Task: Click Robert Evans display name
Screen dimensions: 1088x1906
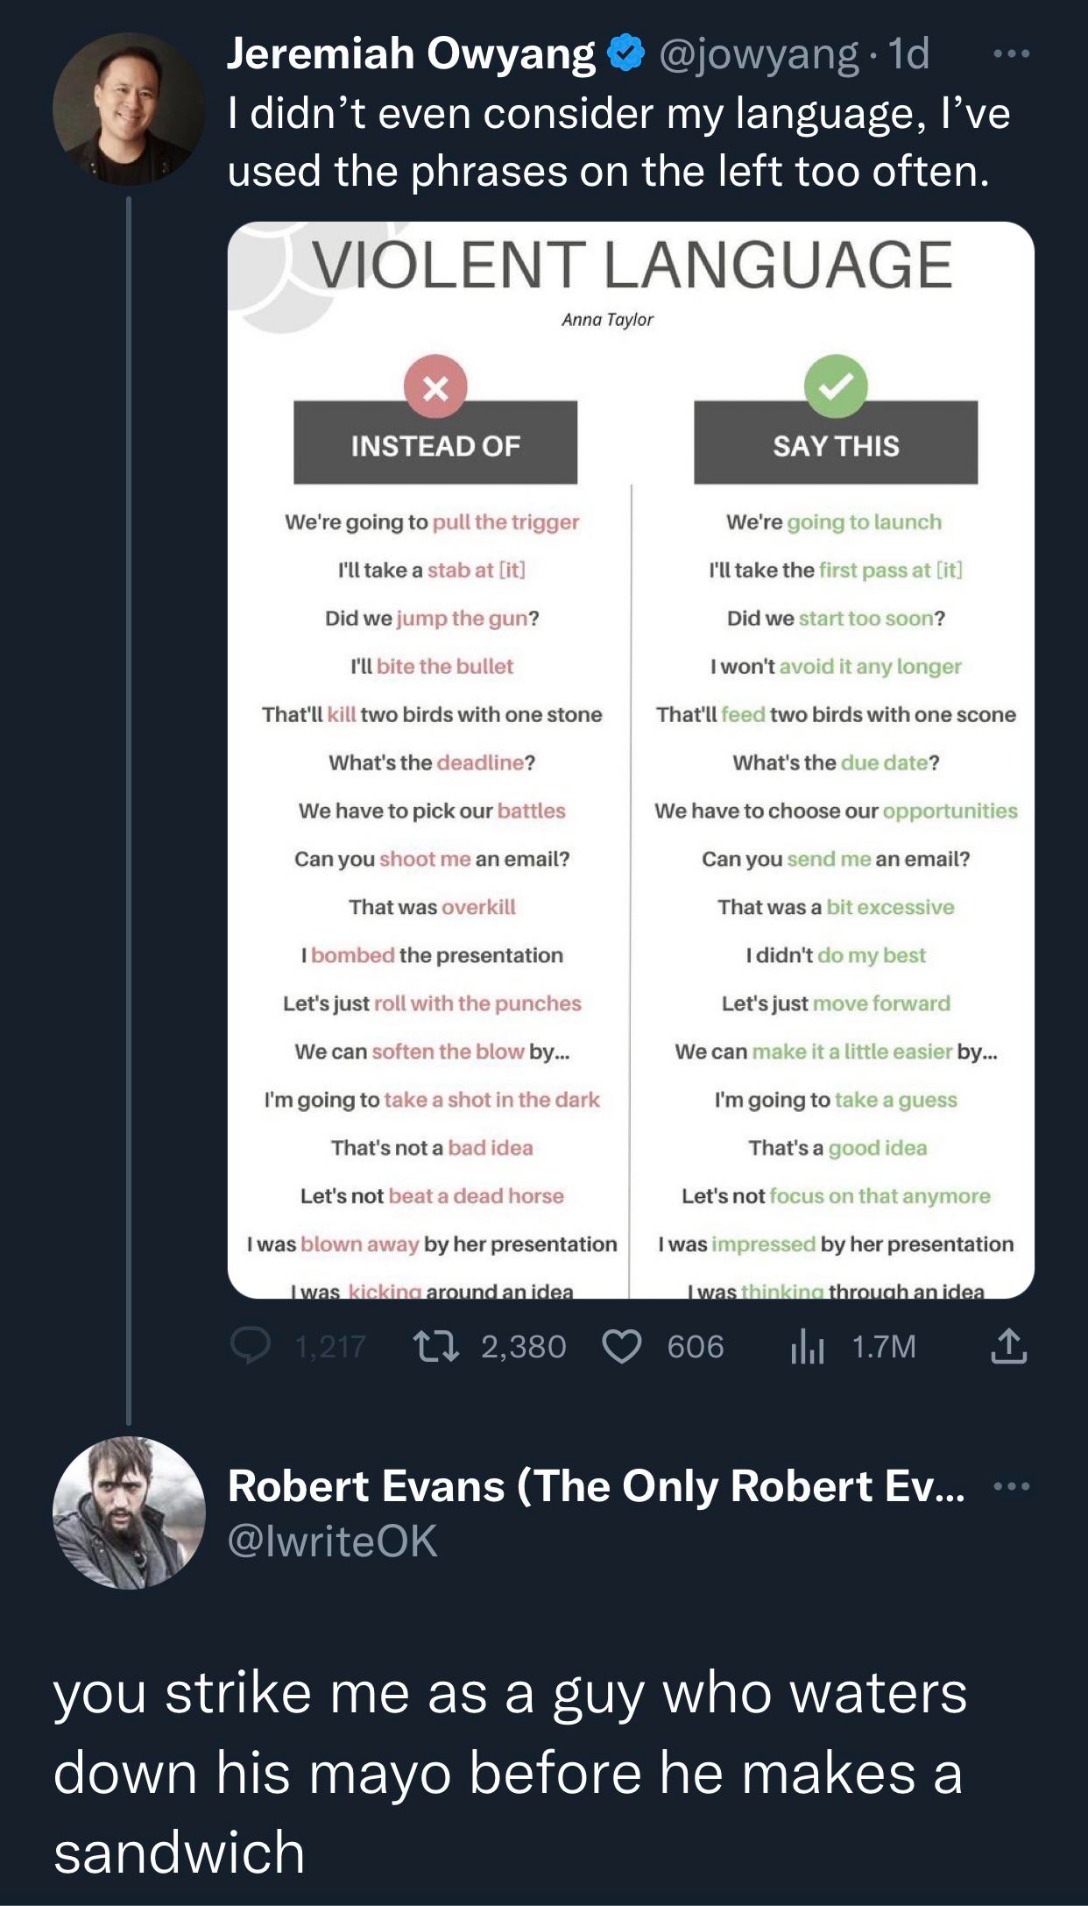Action: pos(596,1486)
